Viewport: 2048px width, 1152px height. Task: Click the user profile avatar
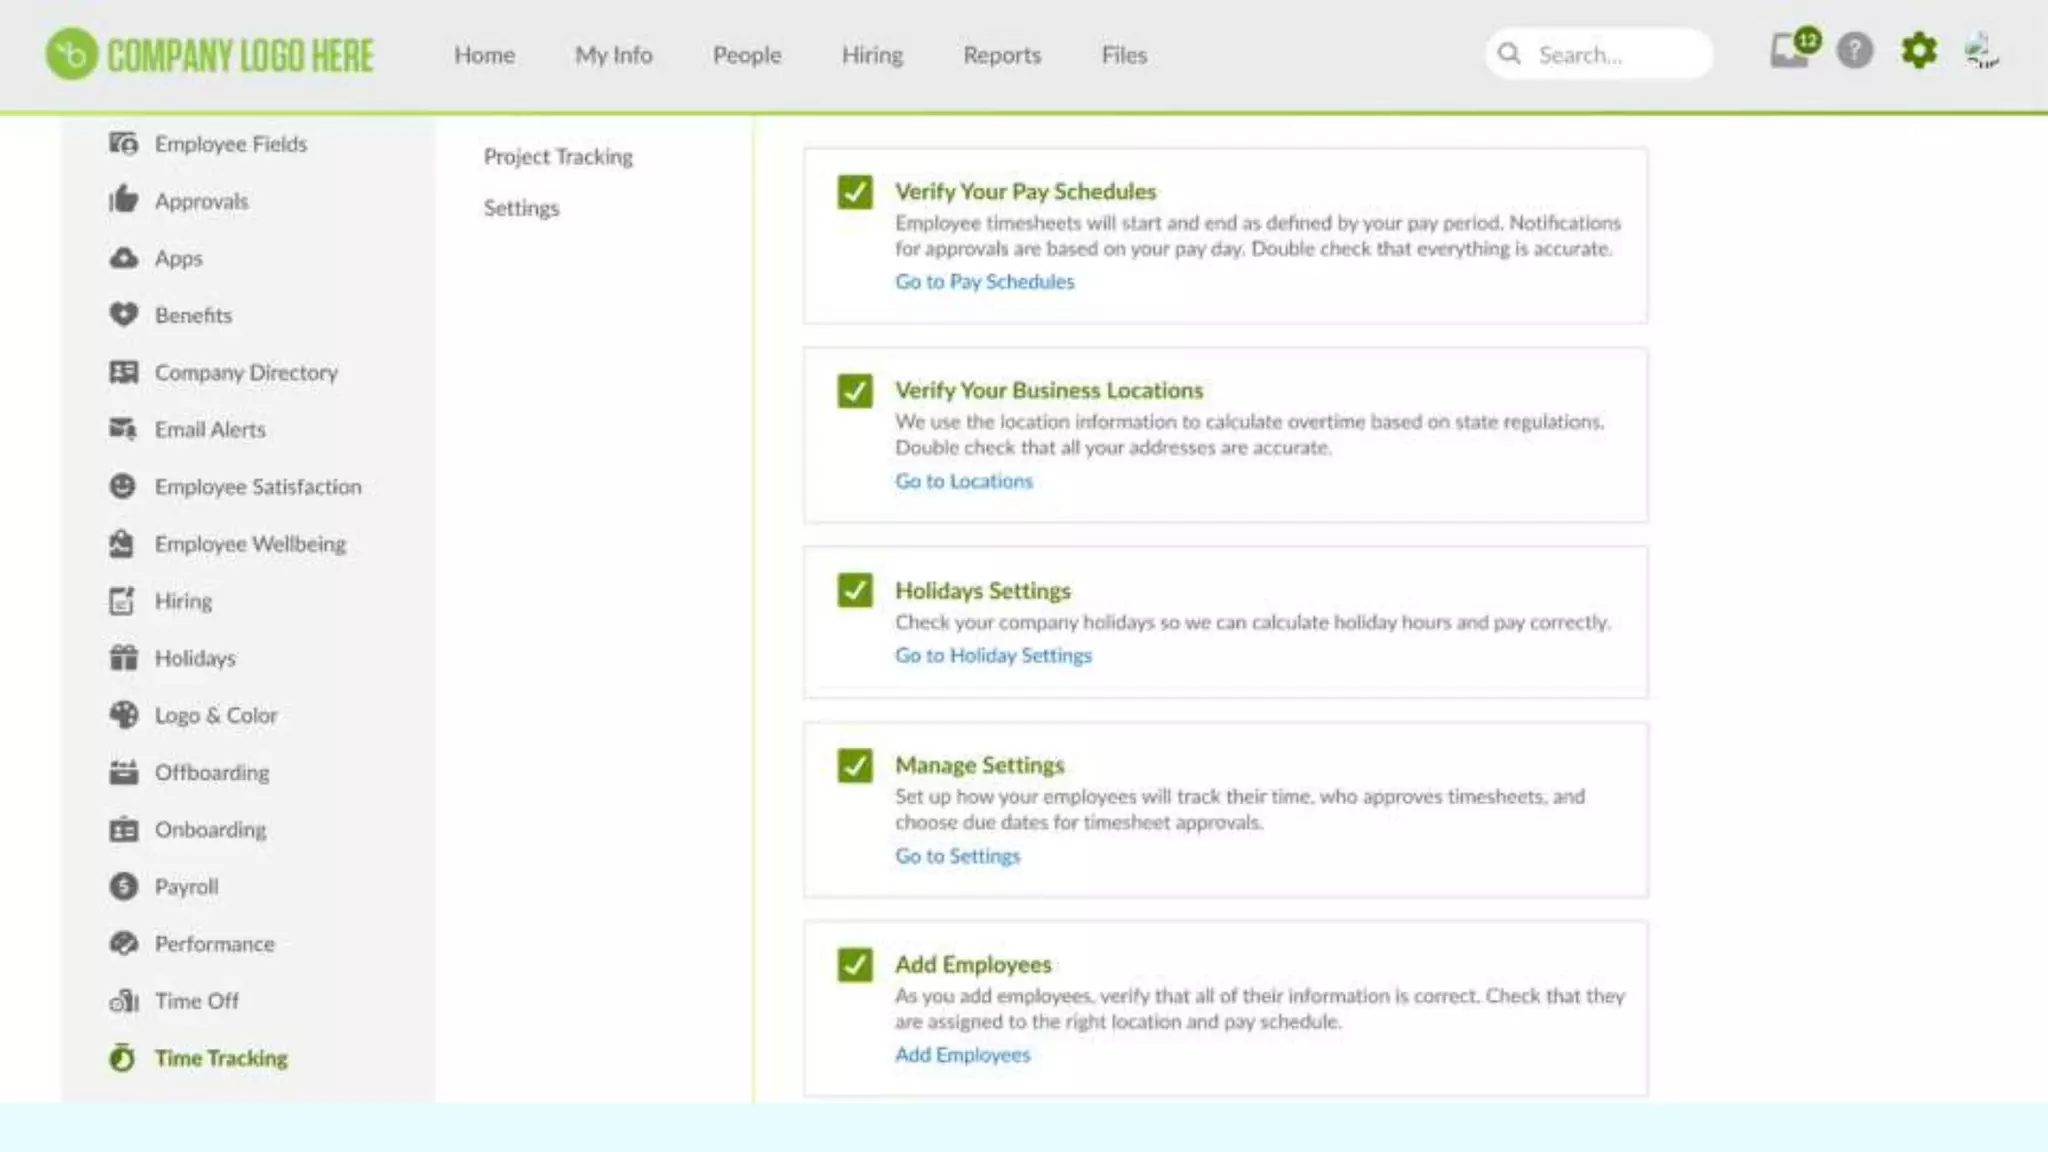(x=1981, y=51)
